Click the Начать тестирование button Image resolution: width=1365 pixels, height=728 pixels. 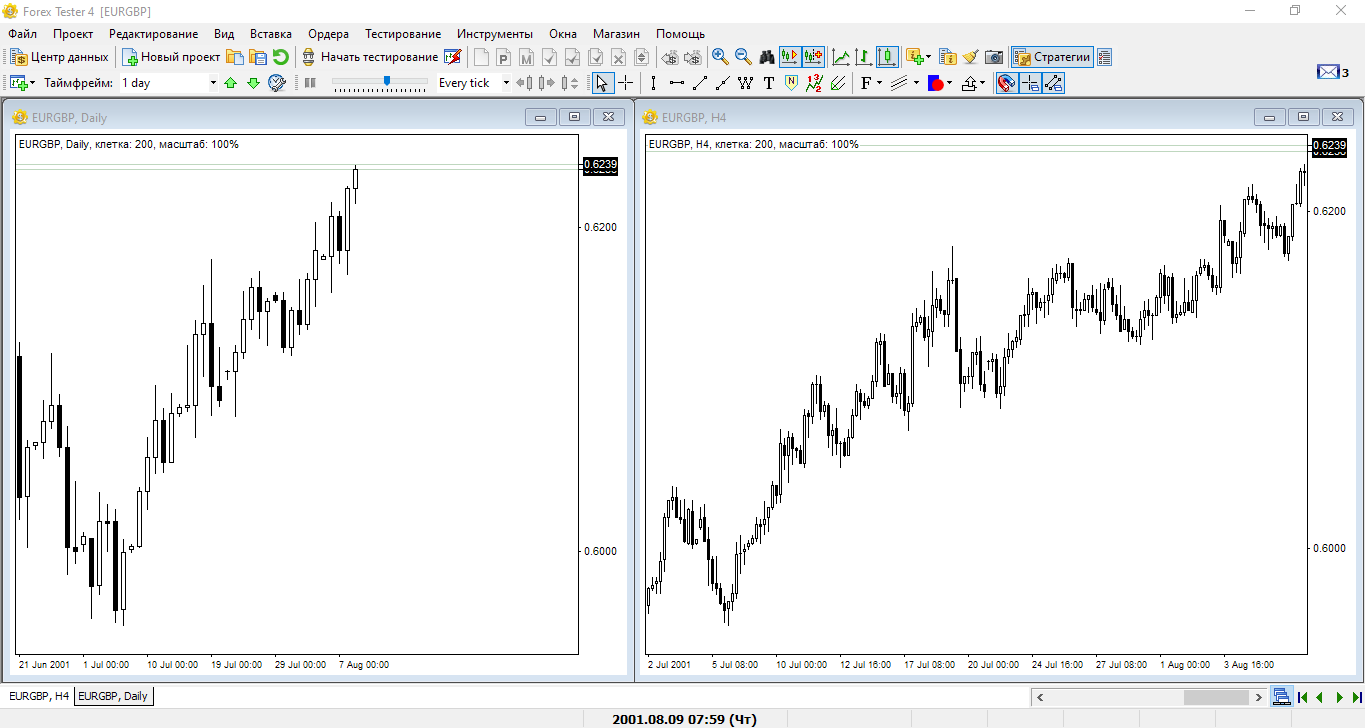[370, 57]
